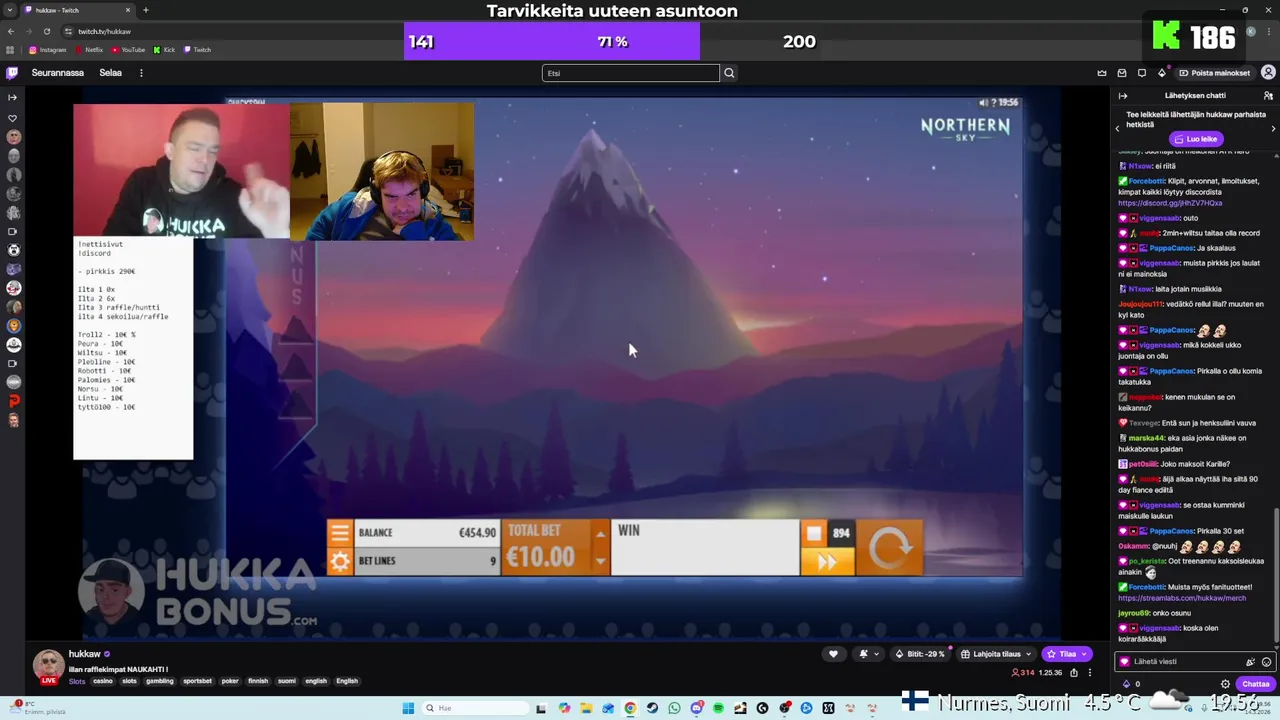Increase total bet with up arrow
Screen dimensions: 1280x720
click(600, 534)
